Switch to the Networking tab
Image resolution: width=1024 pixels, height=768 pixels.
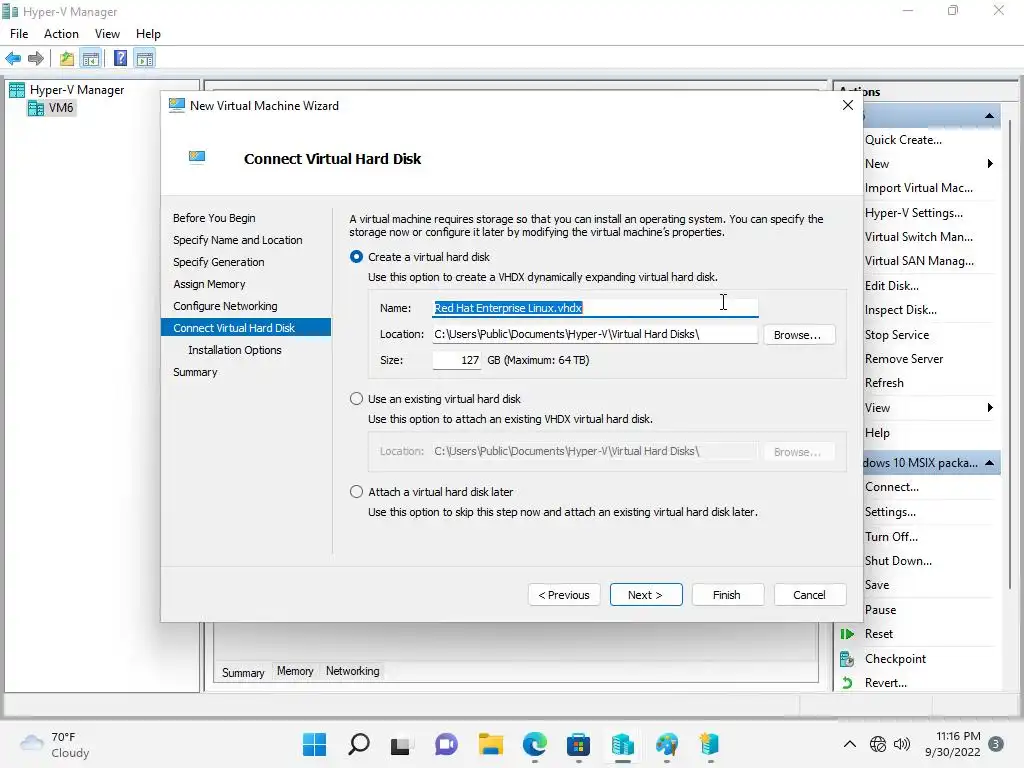click(x=353, y=671)
